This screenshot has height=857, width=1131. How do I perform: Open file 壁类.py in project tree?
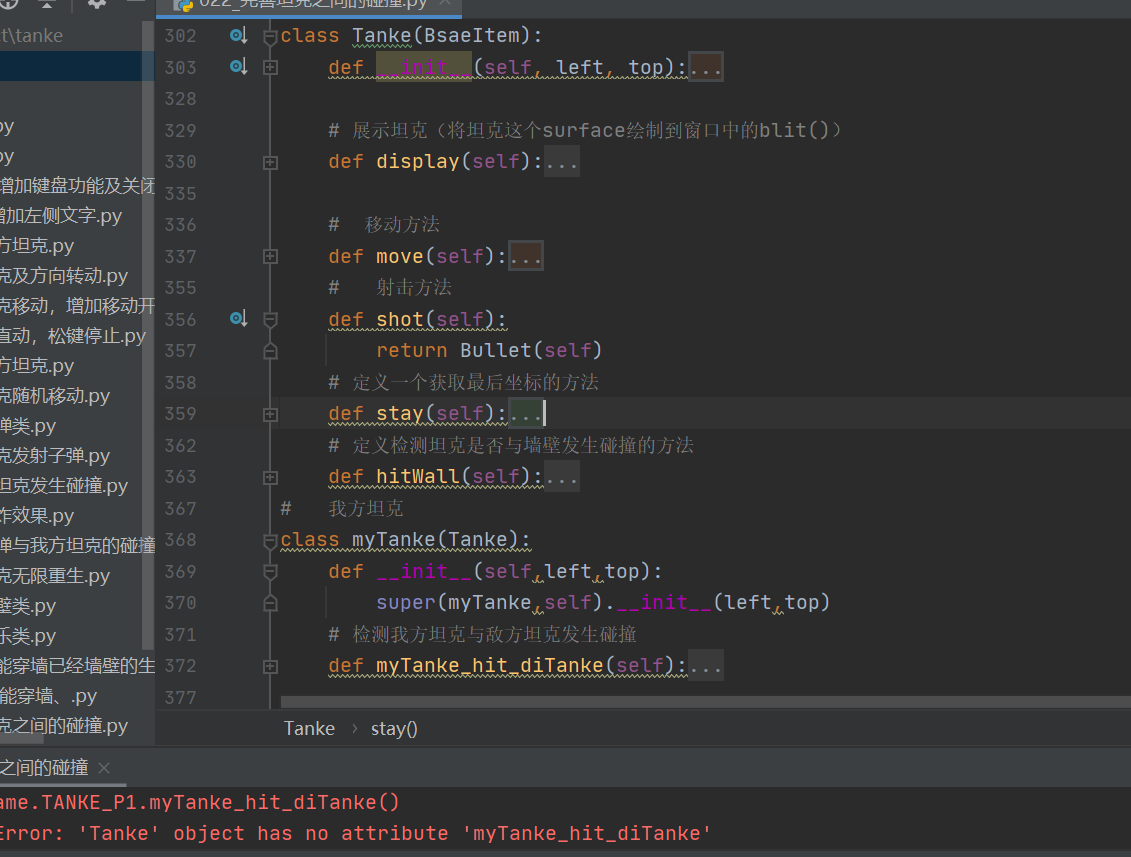[x=27, y=606]
